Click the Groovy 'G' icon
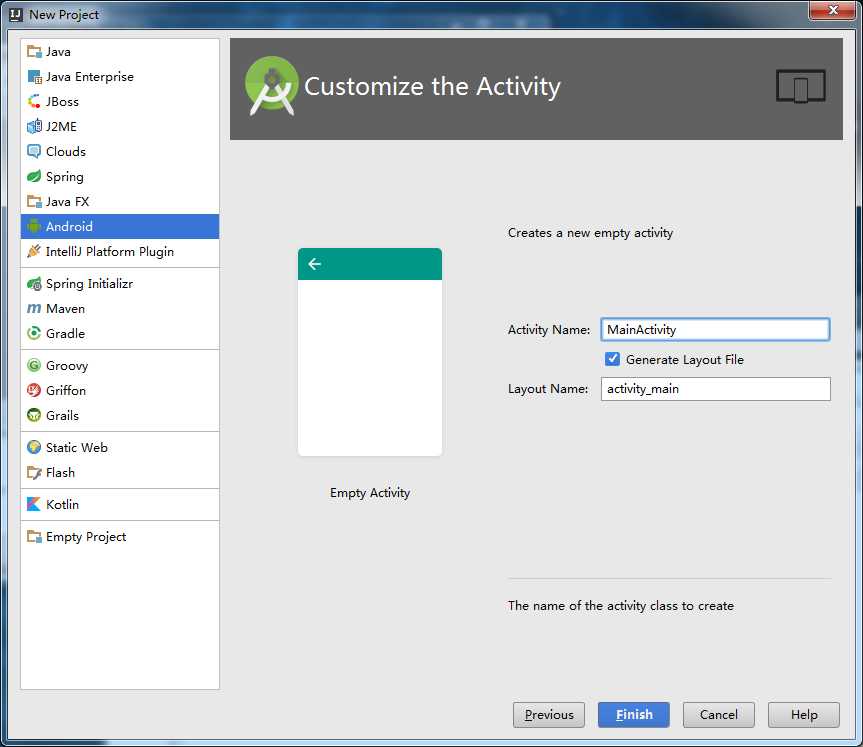 coord(34,365)
